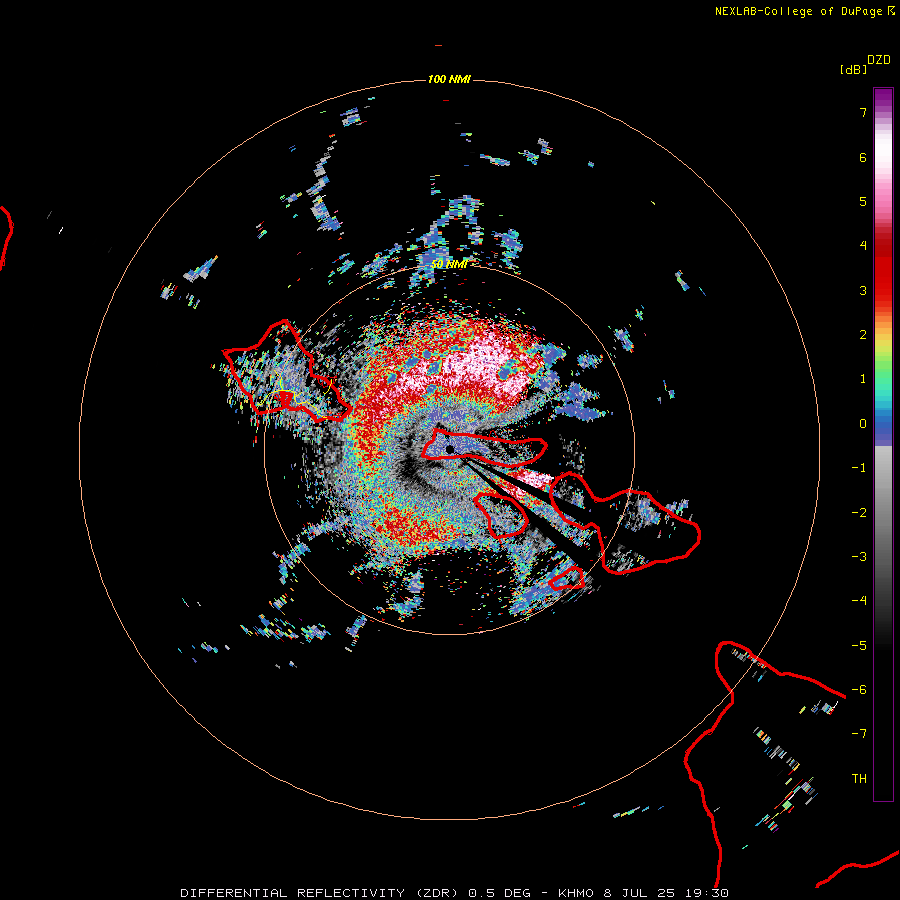
Task: Click the TH threshold label on scale
Action: pyautogui.click(x=859, y=779)
